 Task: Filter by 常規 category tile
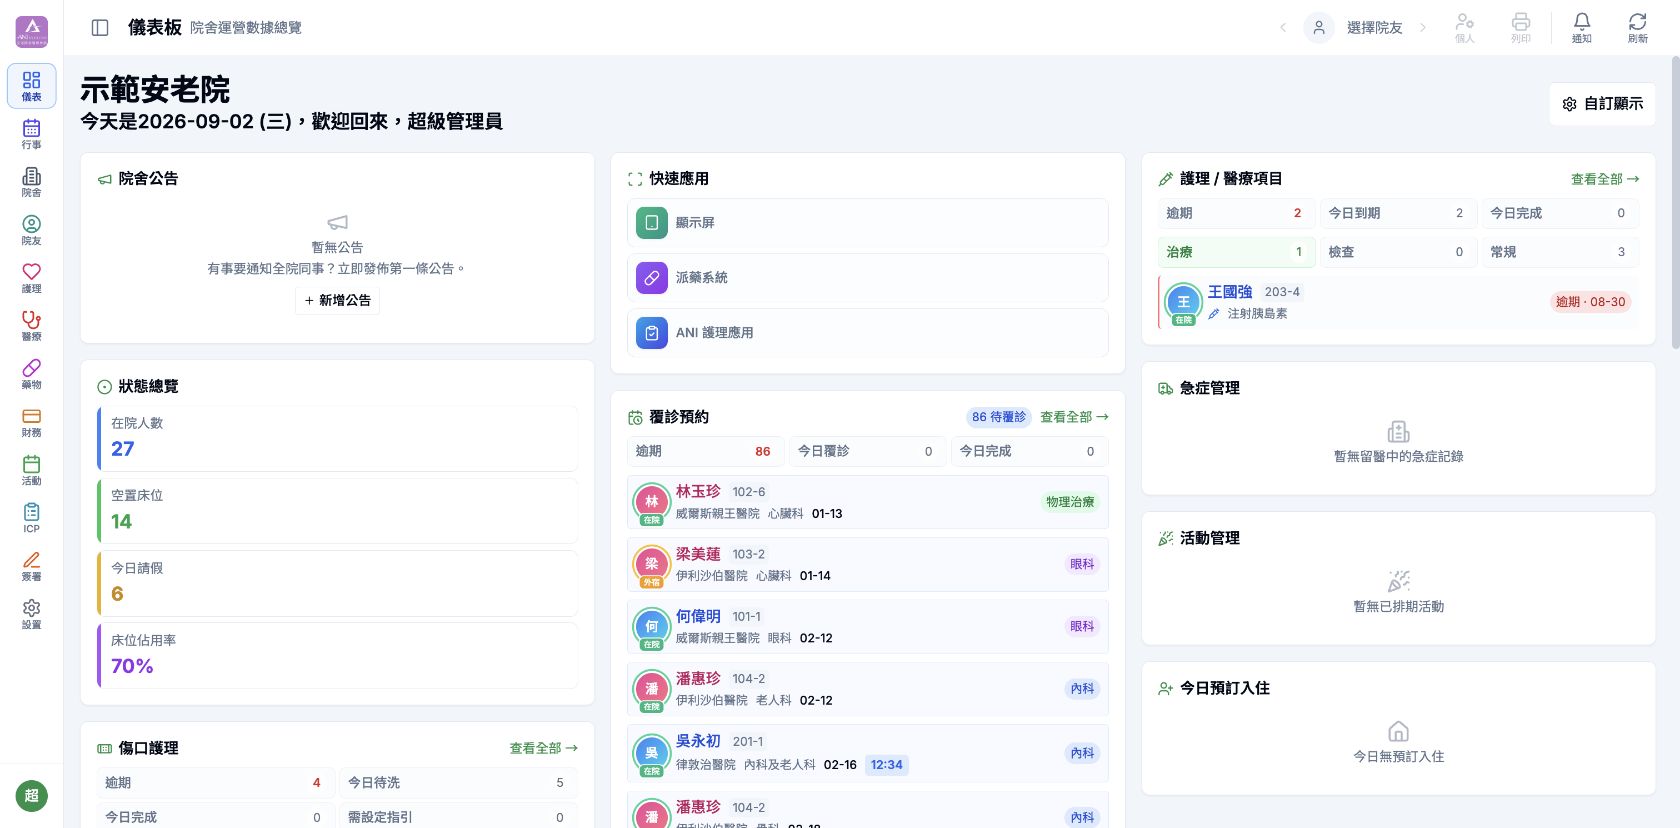click(1560, 252)
